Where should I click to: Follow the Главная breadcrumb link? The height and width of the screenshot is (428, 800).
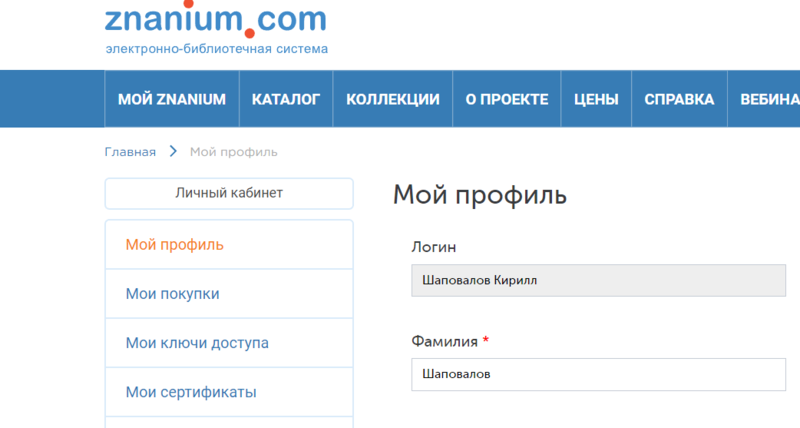pos(130,152)
